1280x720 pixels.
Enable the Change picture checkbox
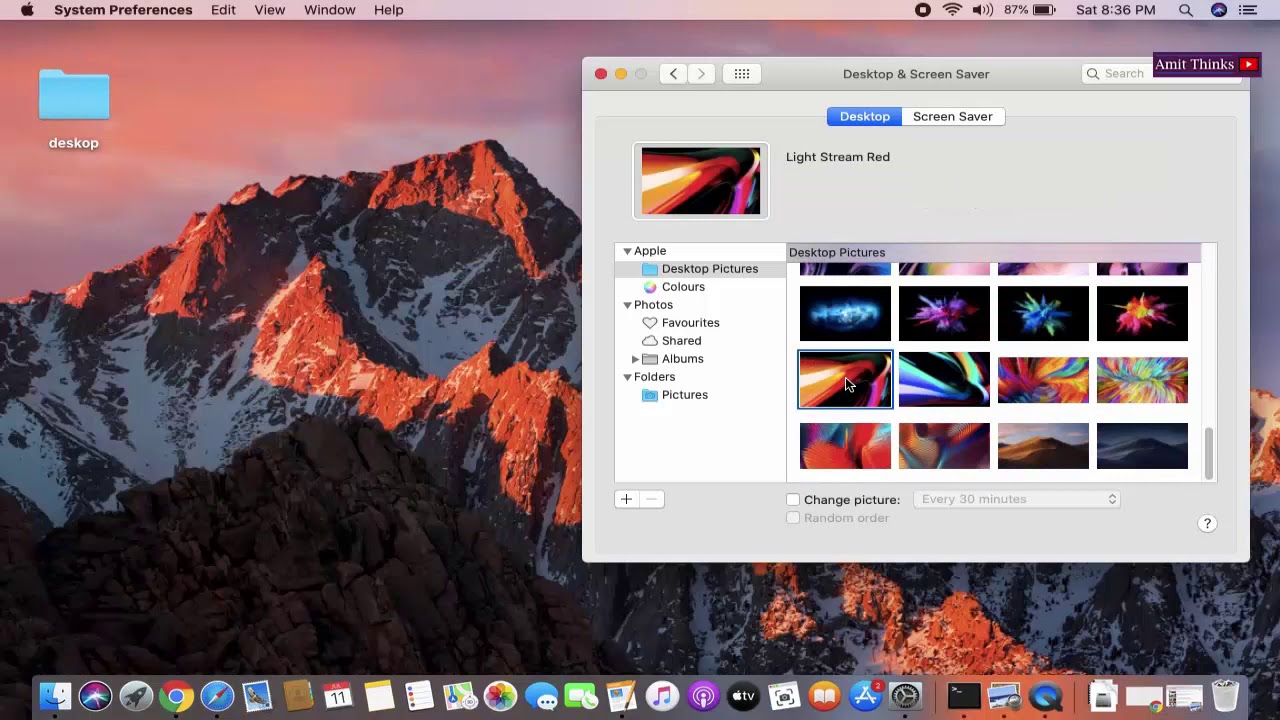coord(793,499)
